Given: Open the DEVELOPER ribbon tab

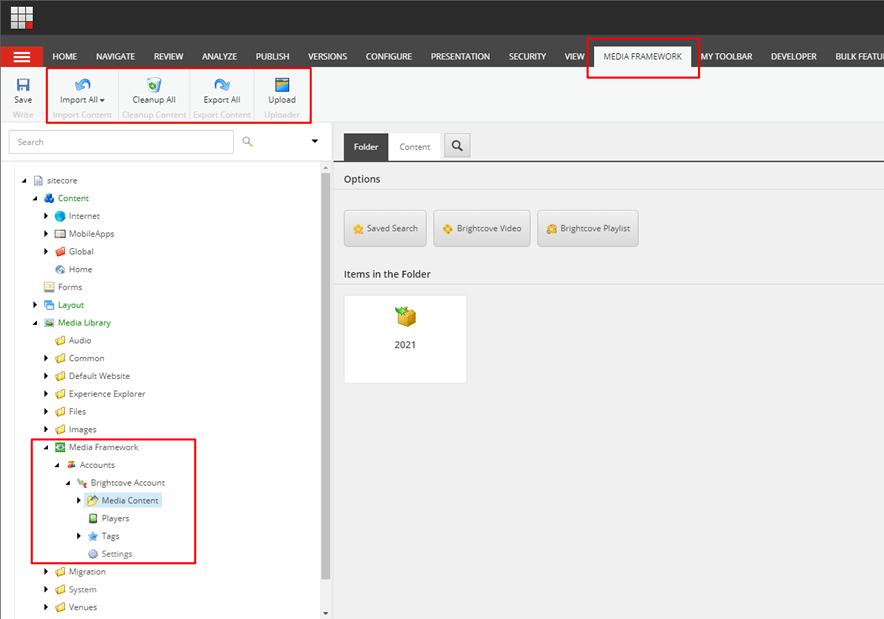Looking at the screenshot, I should 794,57.
